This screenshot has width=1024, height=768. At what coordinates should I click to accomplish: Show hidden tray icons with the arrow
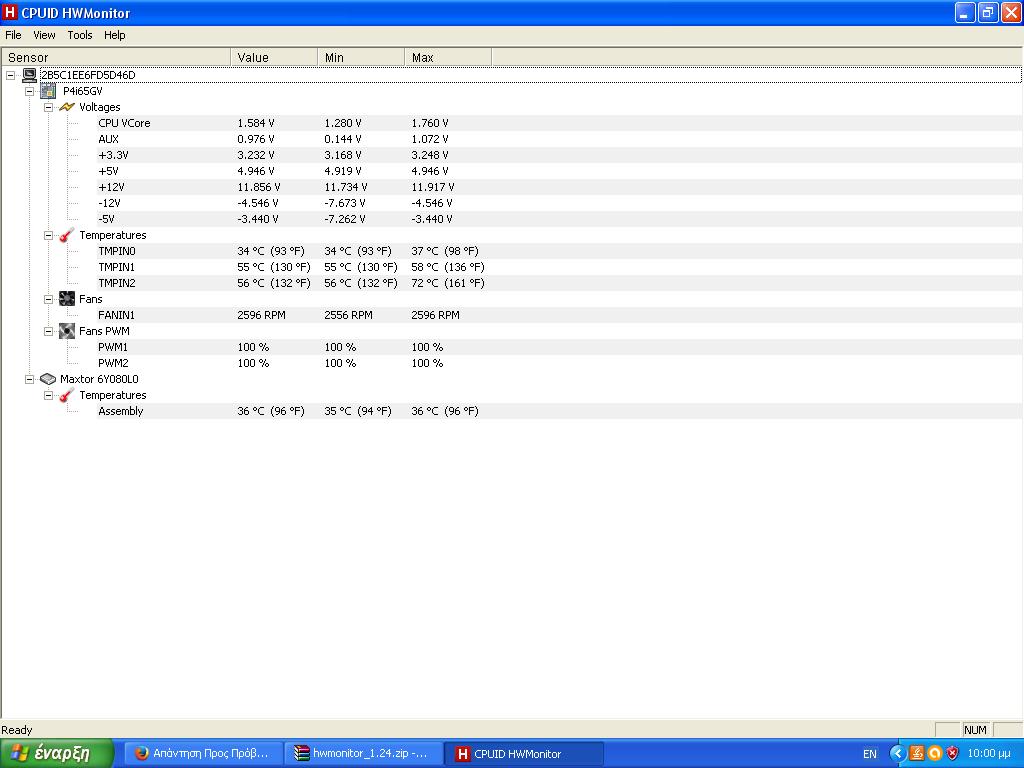click(x=897, y=754)
